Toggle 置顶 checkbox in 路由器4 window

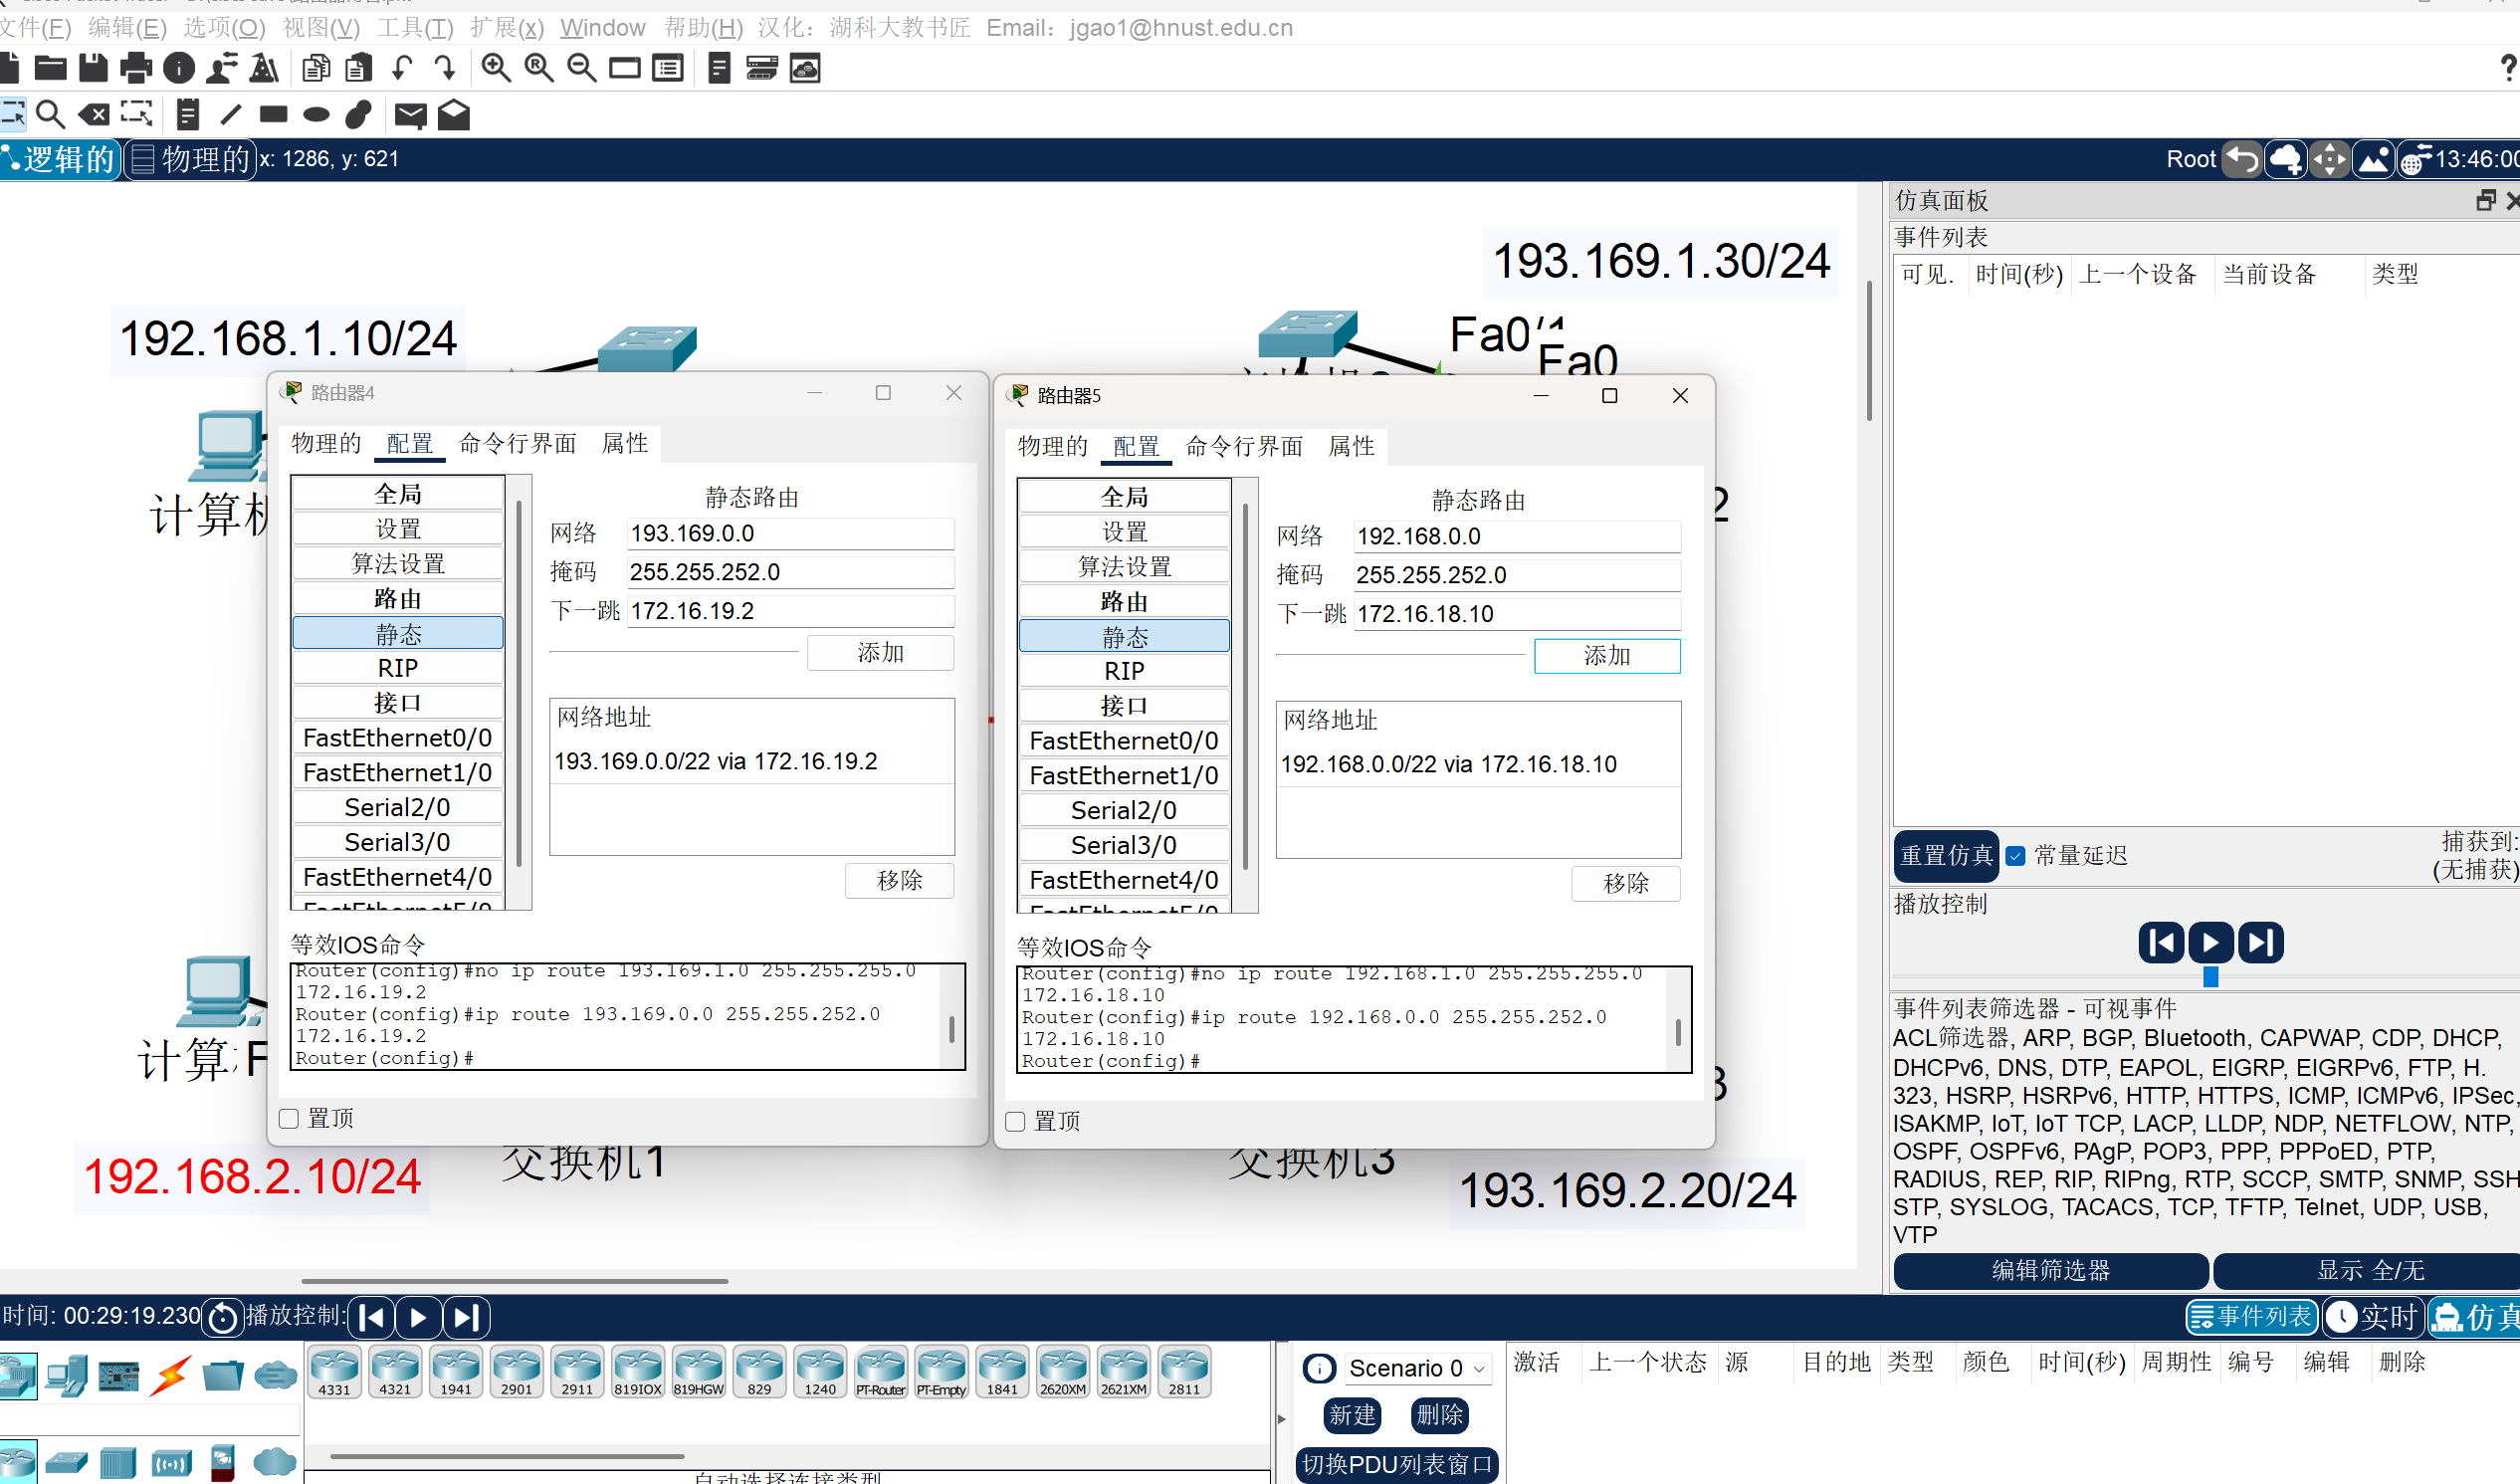point(289,1118)
